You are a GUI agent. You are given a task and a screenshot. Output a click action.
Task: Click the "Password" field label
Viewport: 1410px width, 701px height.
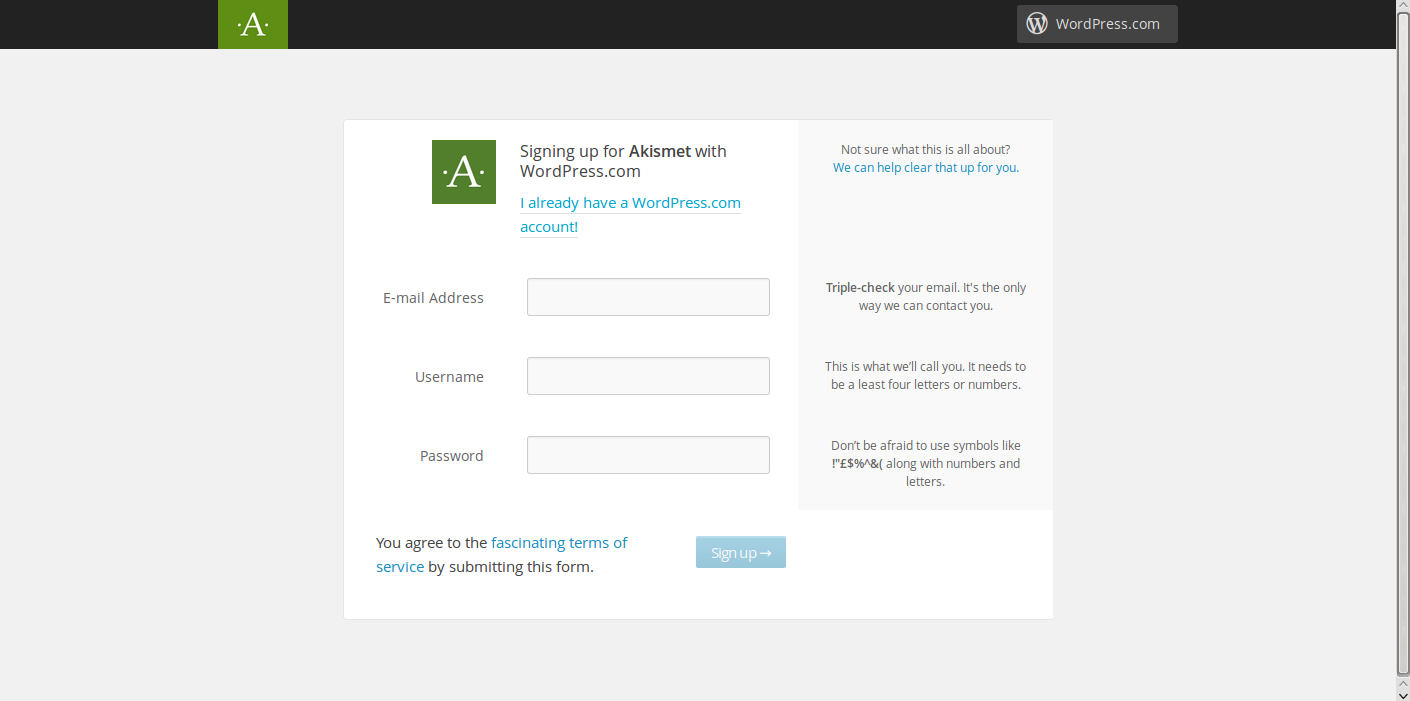point(451,456)
